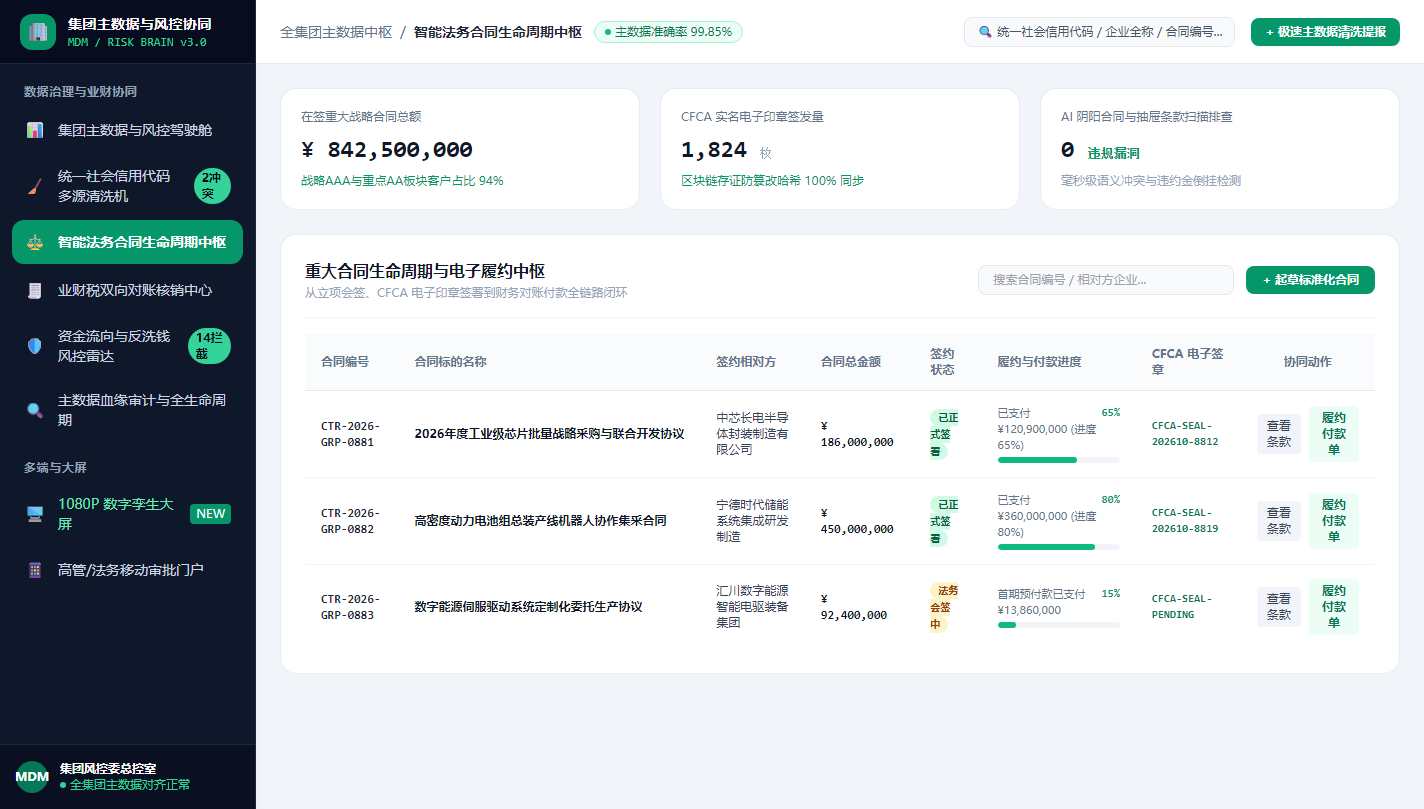
Task: Click the magnifier icon beside 主数据血缘审计与全生命周期
Action: tap(35, 410)
